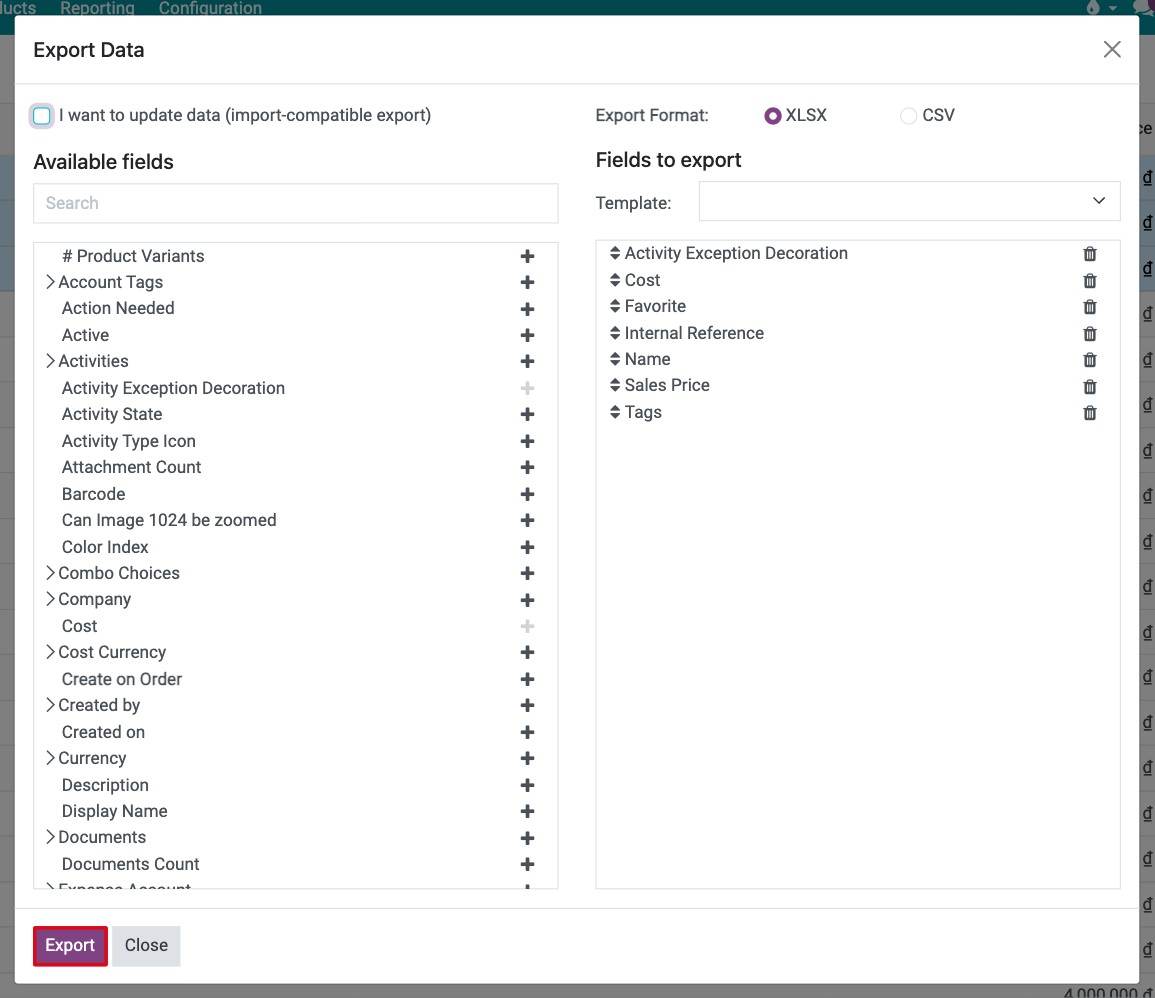Add '# Product Variants' field with plus icon
Image resolution: width=1155 pixels, height=998 pixels.
pos(527,256)
